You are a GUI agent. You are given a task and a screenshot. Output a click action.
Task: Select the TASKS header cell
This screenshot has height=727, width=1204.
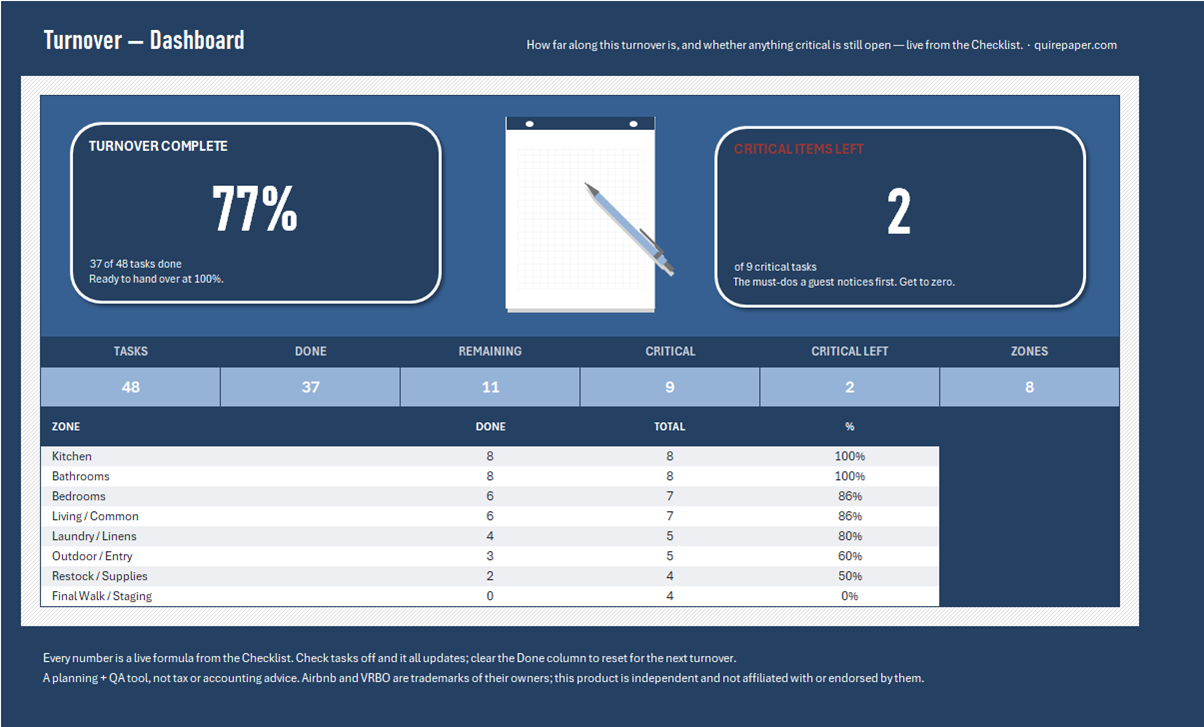pos(130,351)
